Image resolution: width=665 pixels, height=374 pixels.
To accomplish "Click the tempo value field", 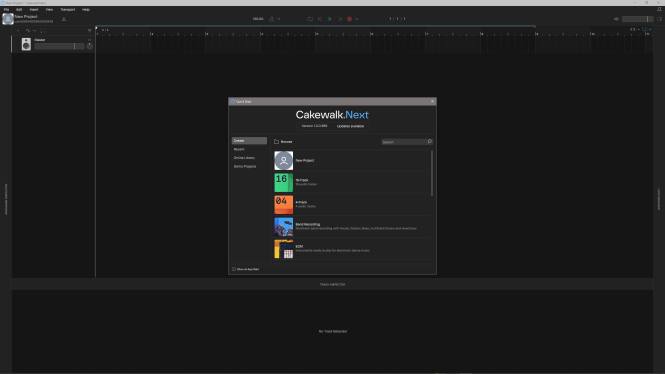I will pyautogui.click(x=258, y=19).
